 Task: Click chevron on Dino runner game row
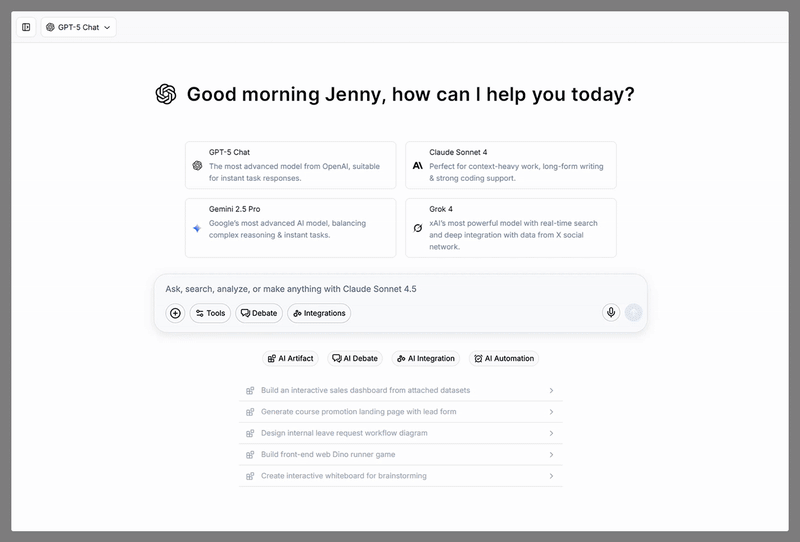click(551, 455)
